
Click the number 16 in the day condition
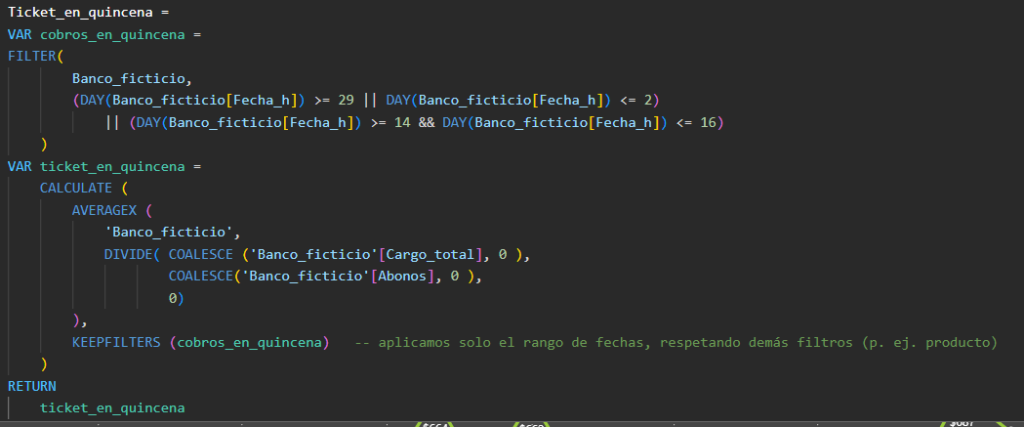[712, 122]
